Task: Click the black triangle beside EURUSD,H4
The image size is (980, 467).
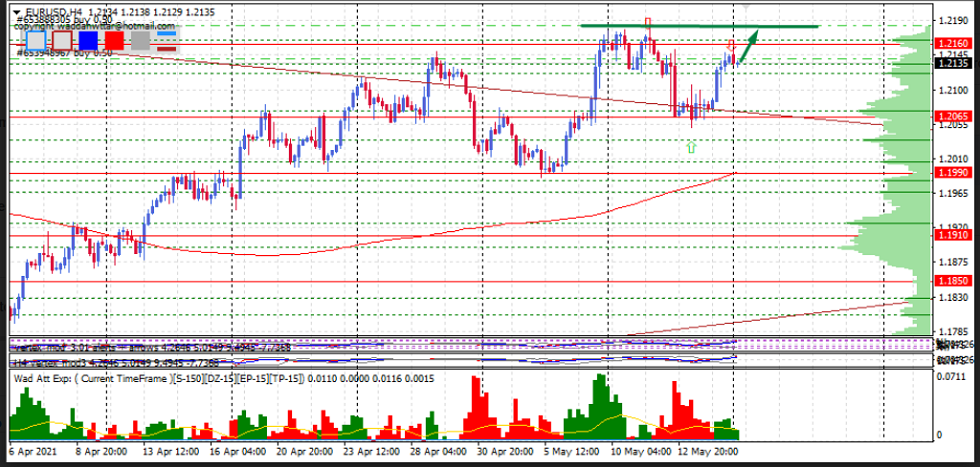Action: pyautogui.click(x=15, y=12)
